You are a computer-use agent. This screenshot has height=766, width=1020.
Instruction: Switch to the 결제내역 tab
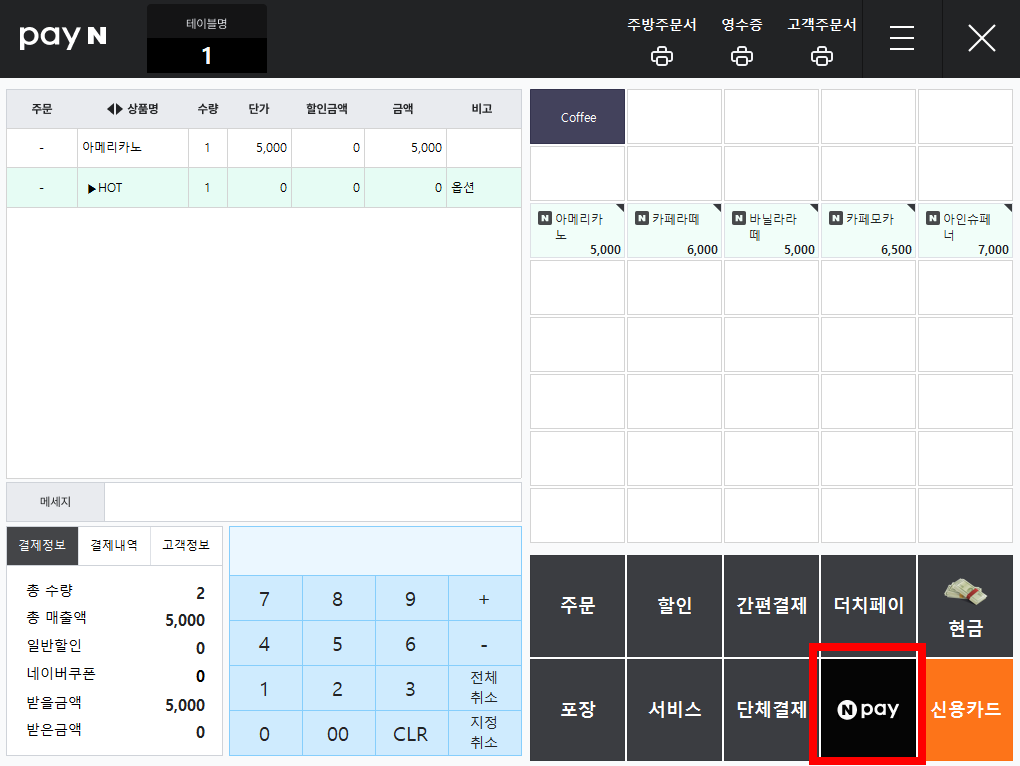point(114,546)
